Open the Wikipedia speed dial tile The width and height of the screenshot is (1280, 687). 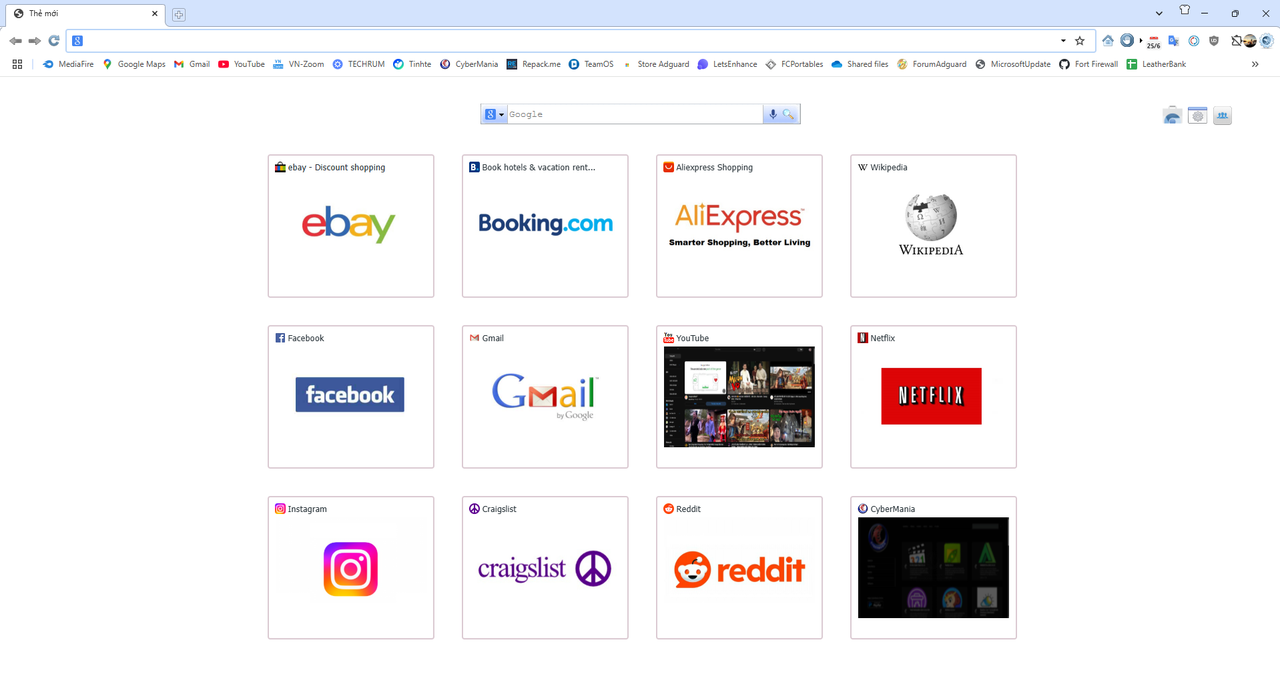[x=933, y=226]
